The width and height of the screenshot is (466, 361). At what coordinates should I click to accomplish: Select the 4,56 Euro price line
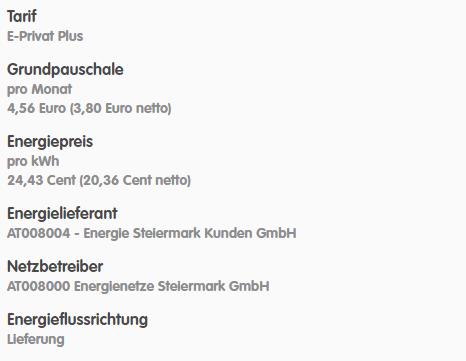89,108
